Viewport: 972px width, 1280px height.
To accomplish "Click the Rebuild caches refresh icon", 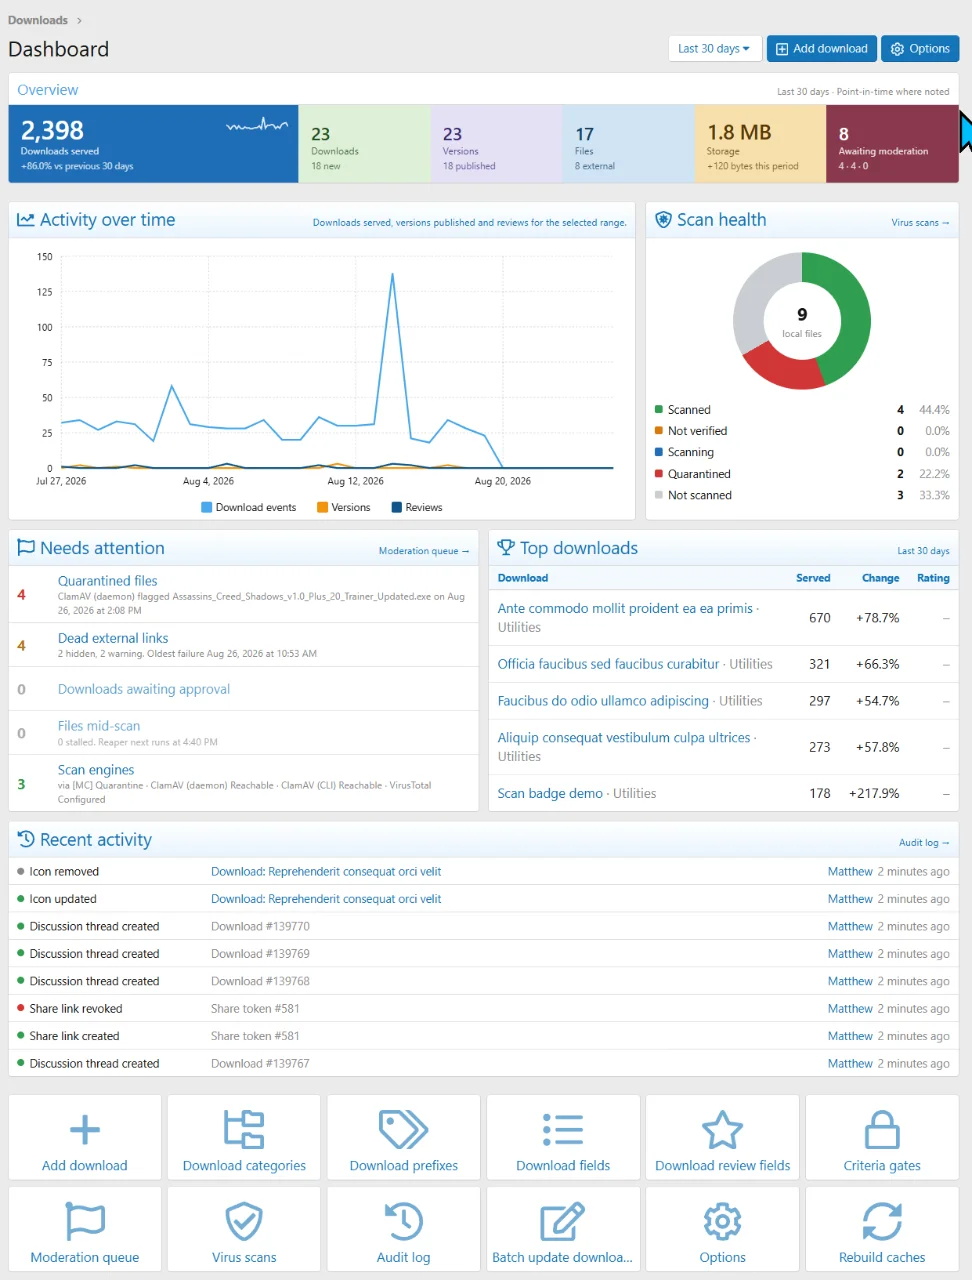I will click(882, 1222).
